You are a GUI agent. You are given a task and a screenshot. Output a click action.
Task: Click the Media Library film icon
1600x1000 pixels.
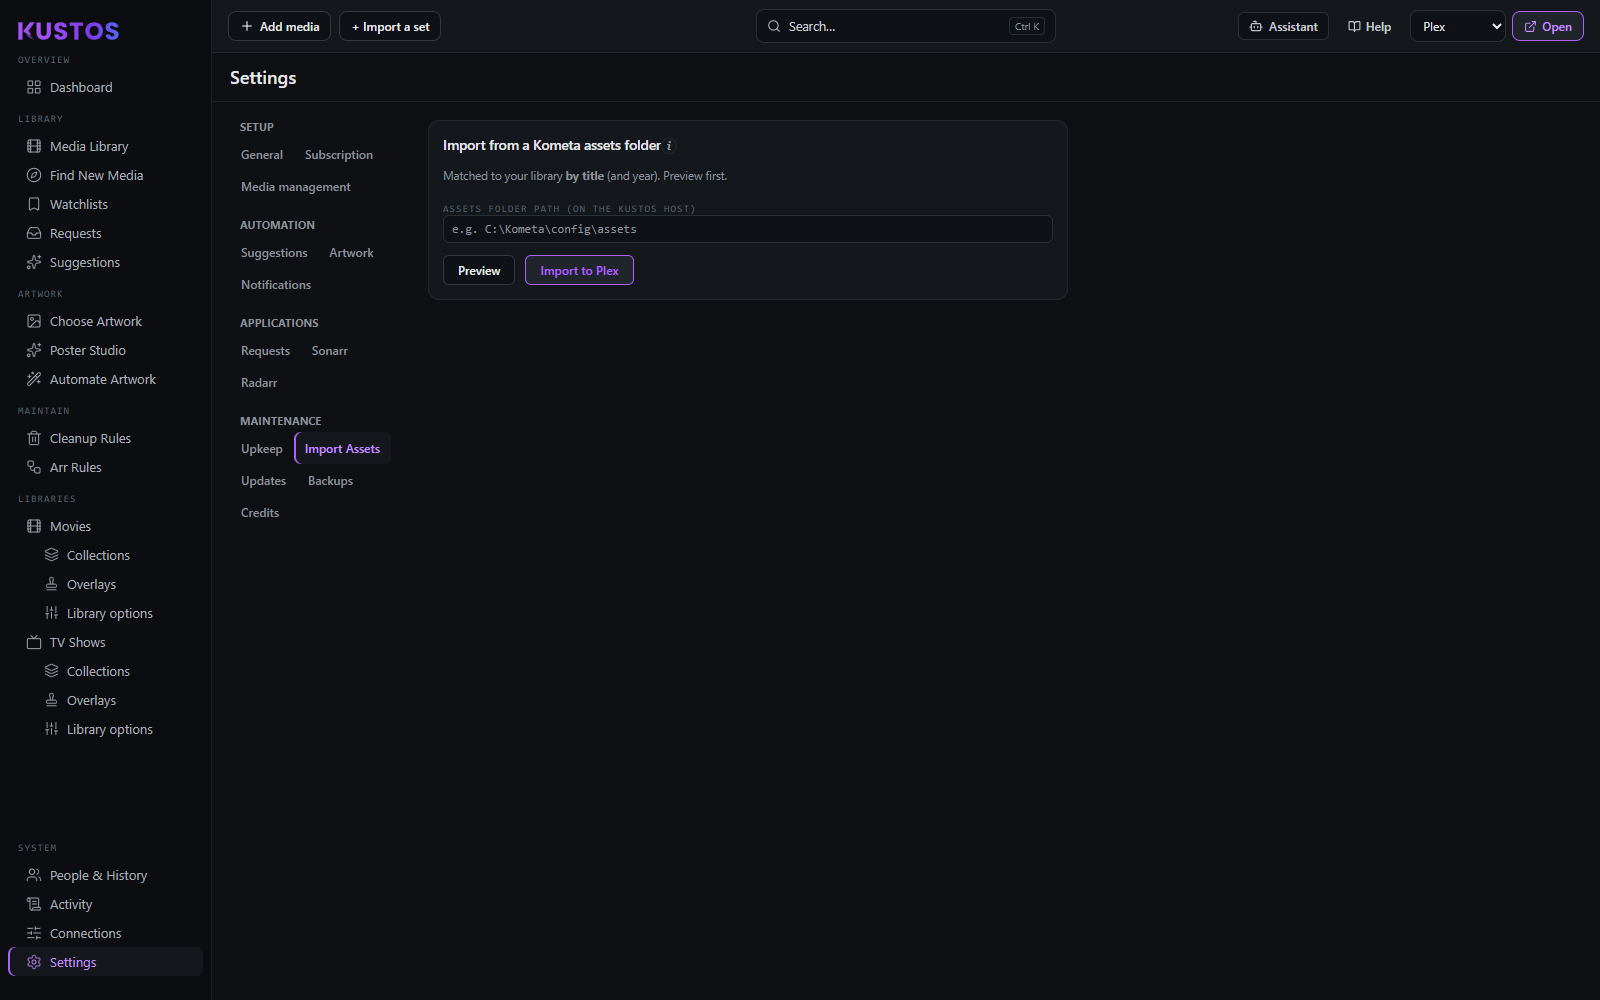[34, 146]
